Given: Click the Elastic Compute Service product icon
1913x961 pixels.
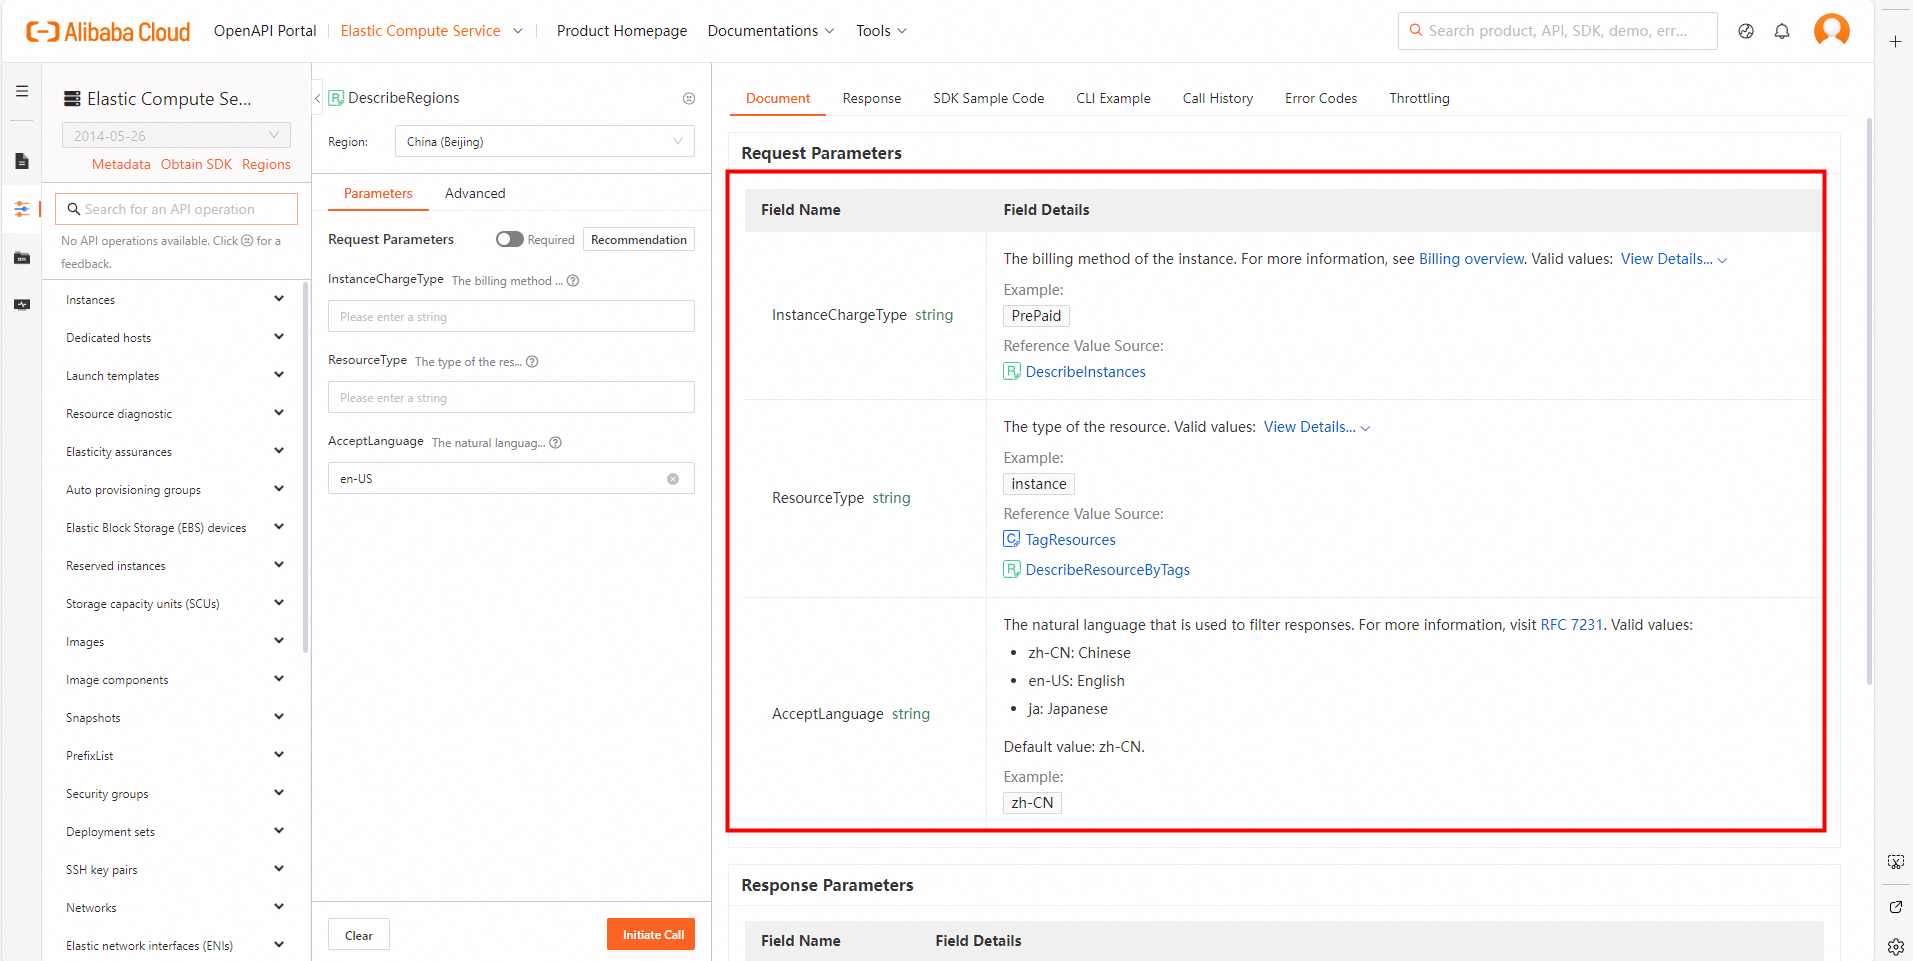Looking at the screenshot, I should pyautogui.click(x=72, y=98).
